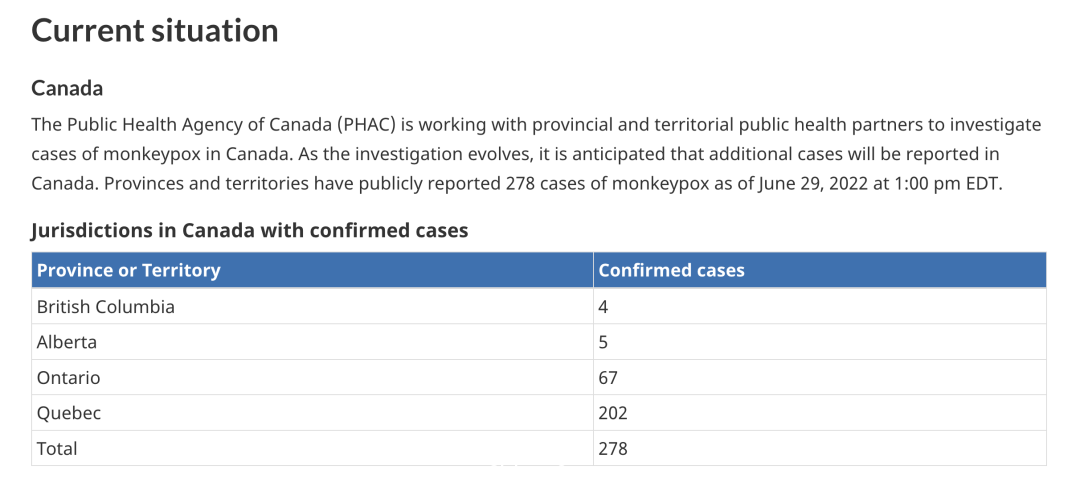Click the Ontario table cell
1080x487 pixels.
pyautogui.click(x=312, y=377)
